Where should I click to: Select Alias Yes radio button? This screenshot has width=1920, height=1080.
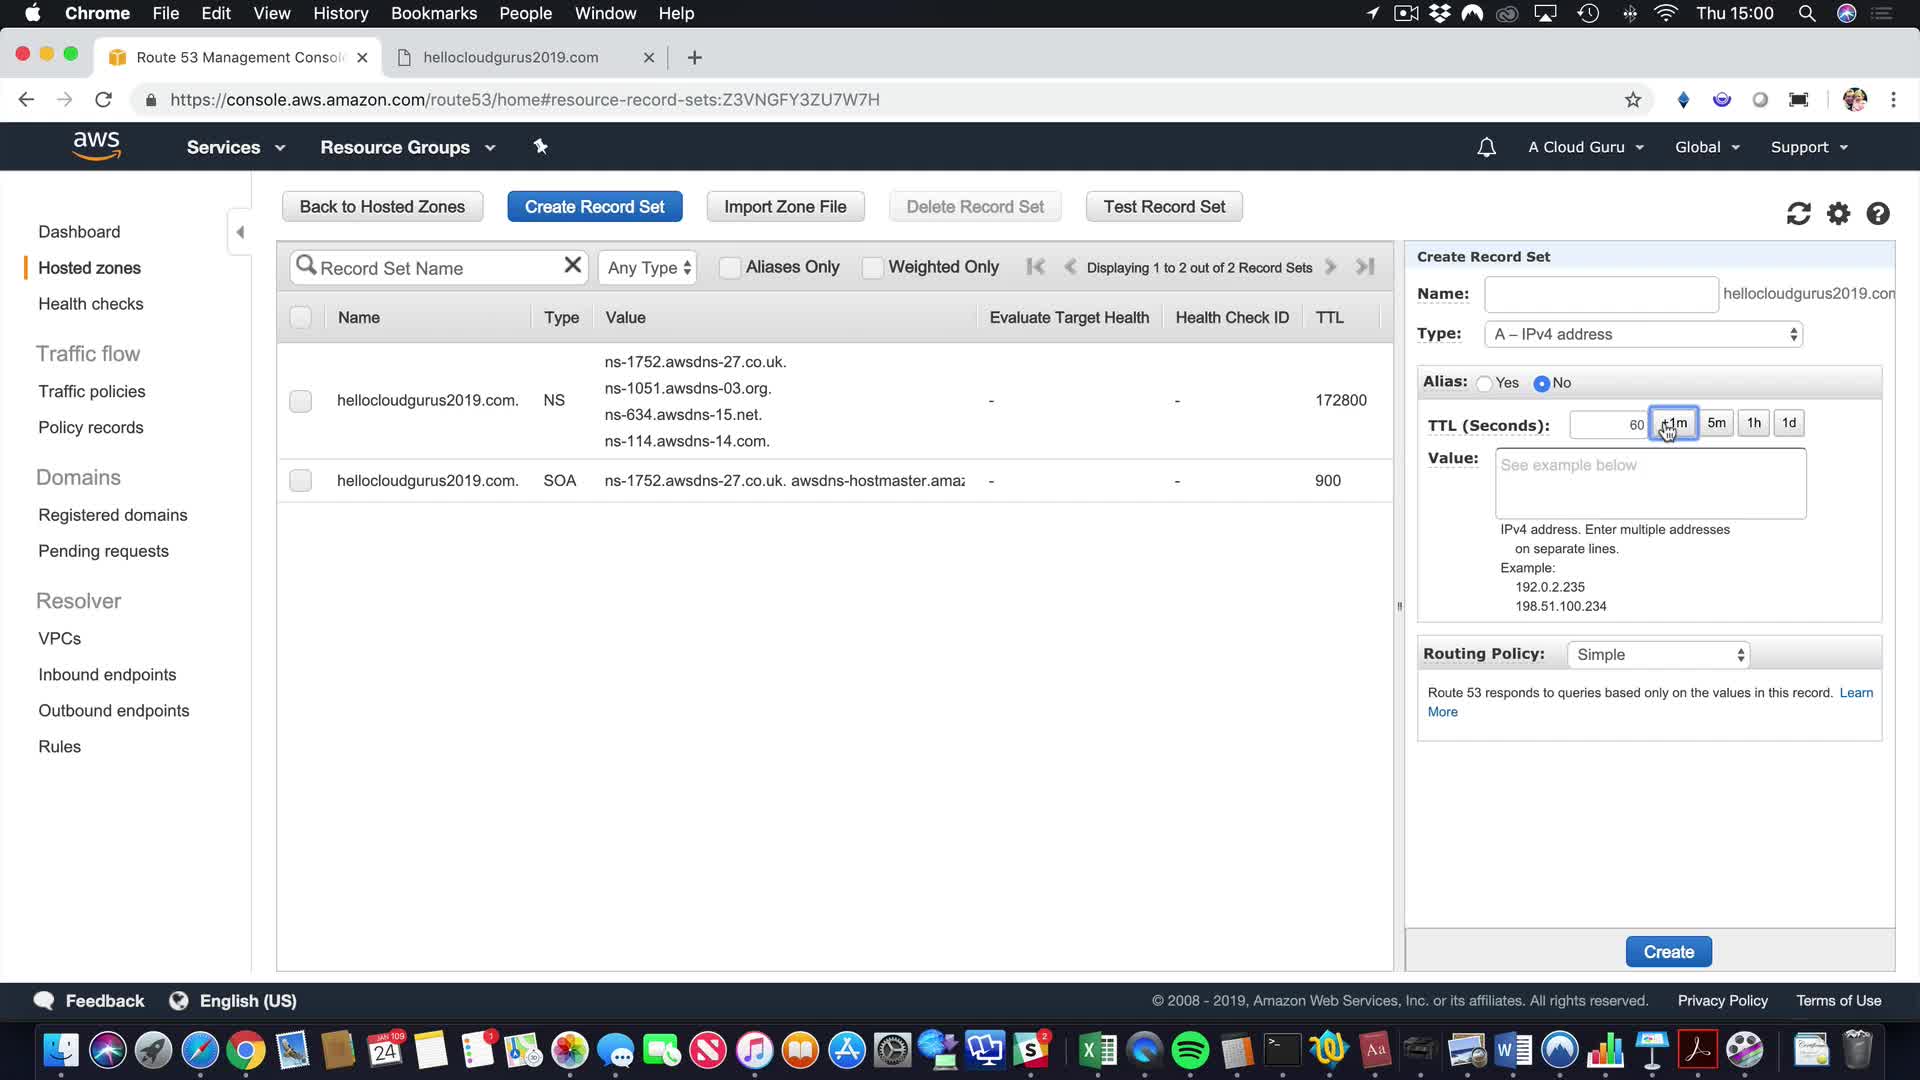[x=1485, y=384]
